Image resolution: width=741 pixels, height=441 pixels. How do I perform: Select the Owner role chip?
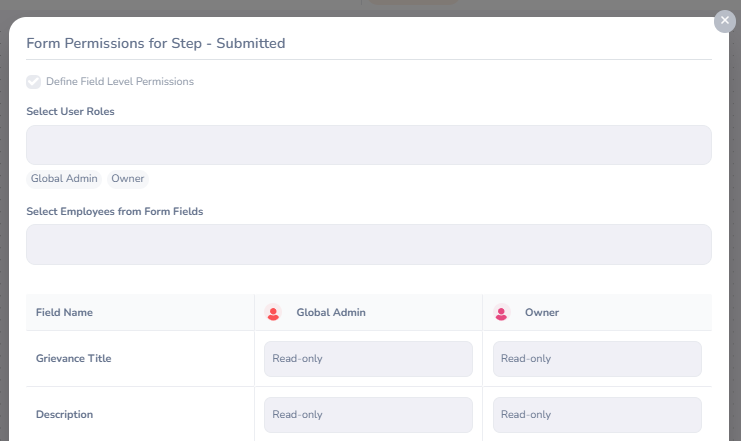[128, 179]
